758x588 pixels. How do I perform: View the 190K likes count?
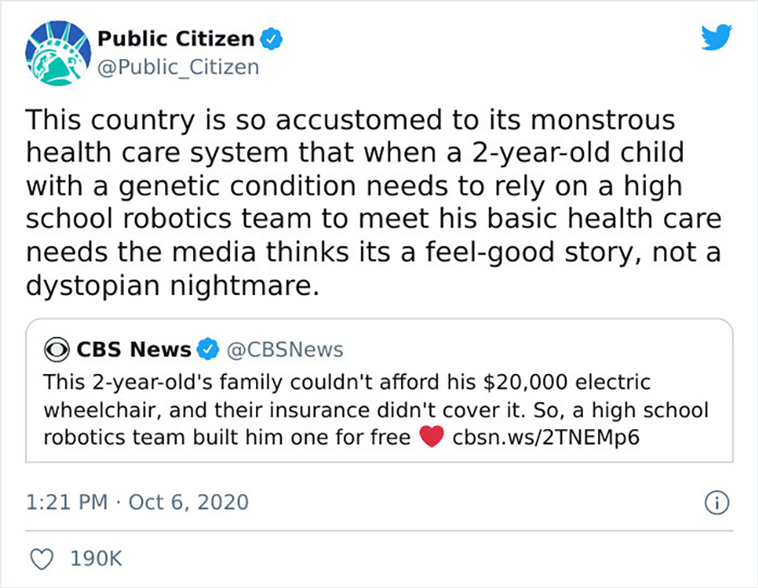coord(96,559)
